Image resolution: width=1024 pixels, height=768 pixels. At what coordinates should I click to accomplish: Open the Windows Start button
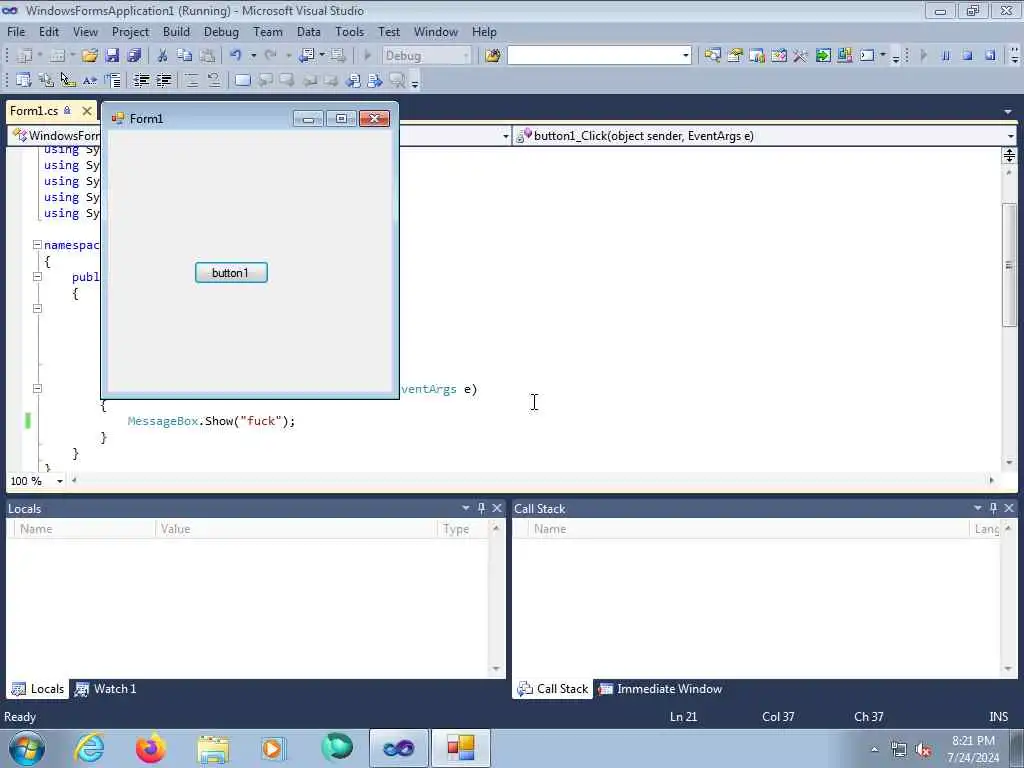click(27, 748)
